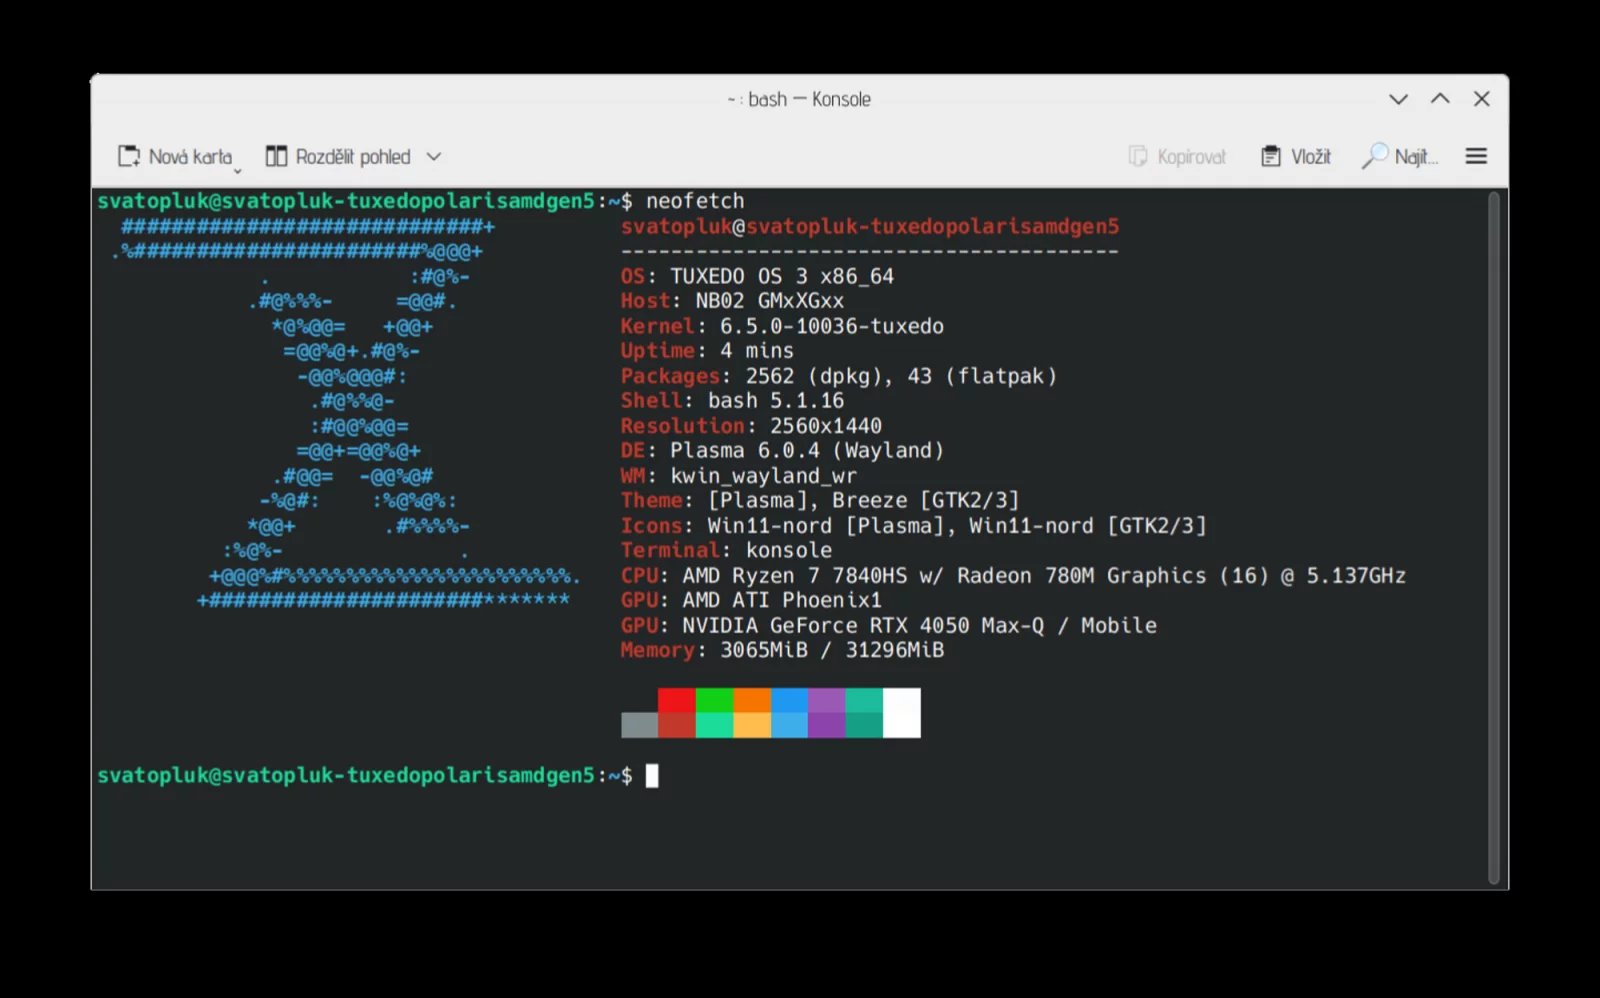Click the white color block
This screenshot has height=998, width=1600.
click(902, 713)
